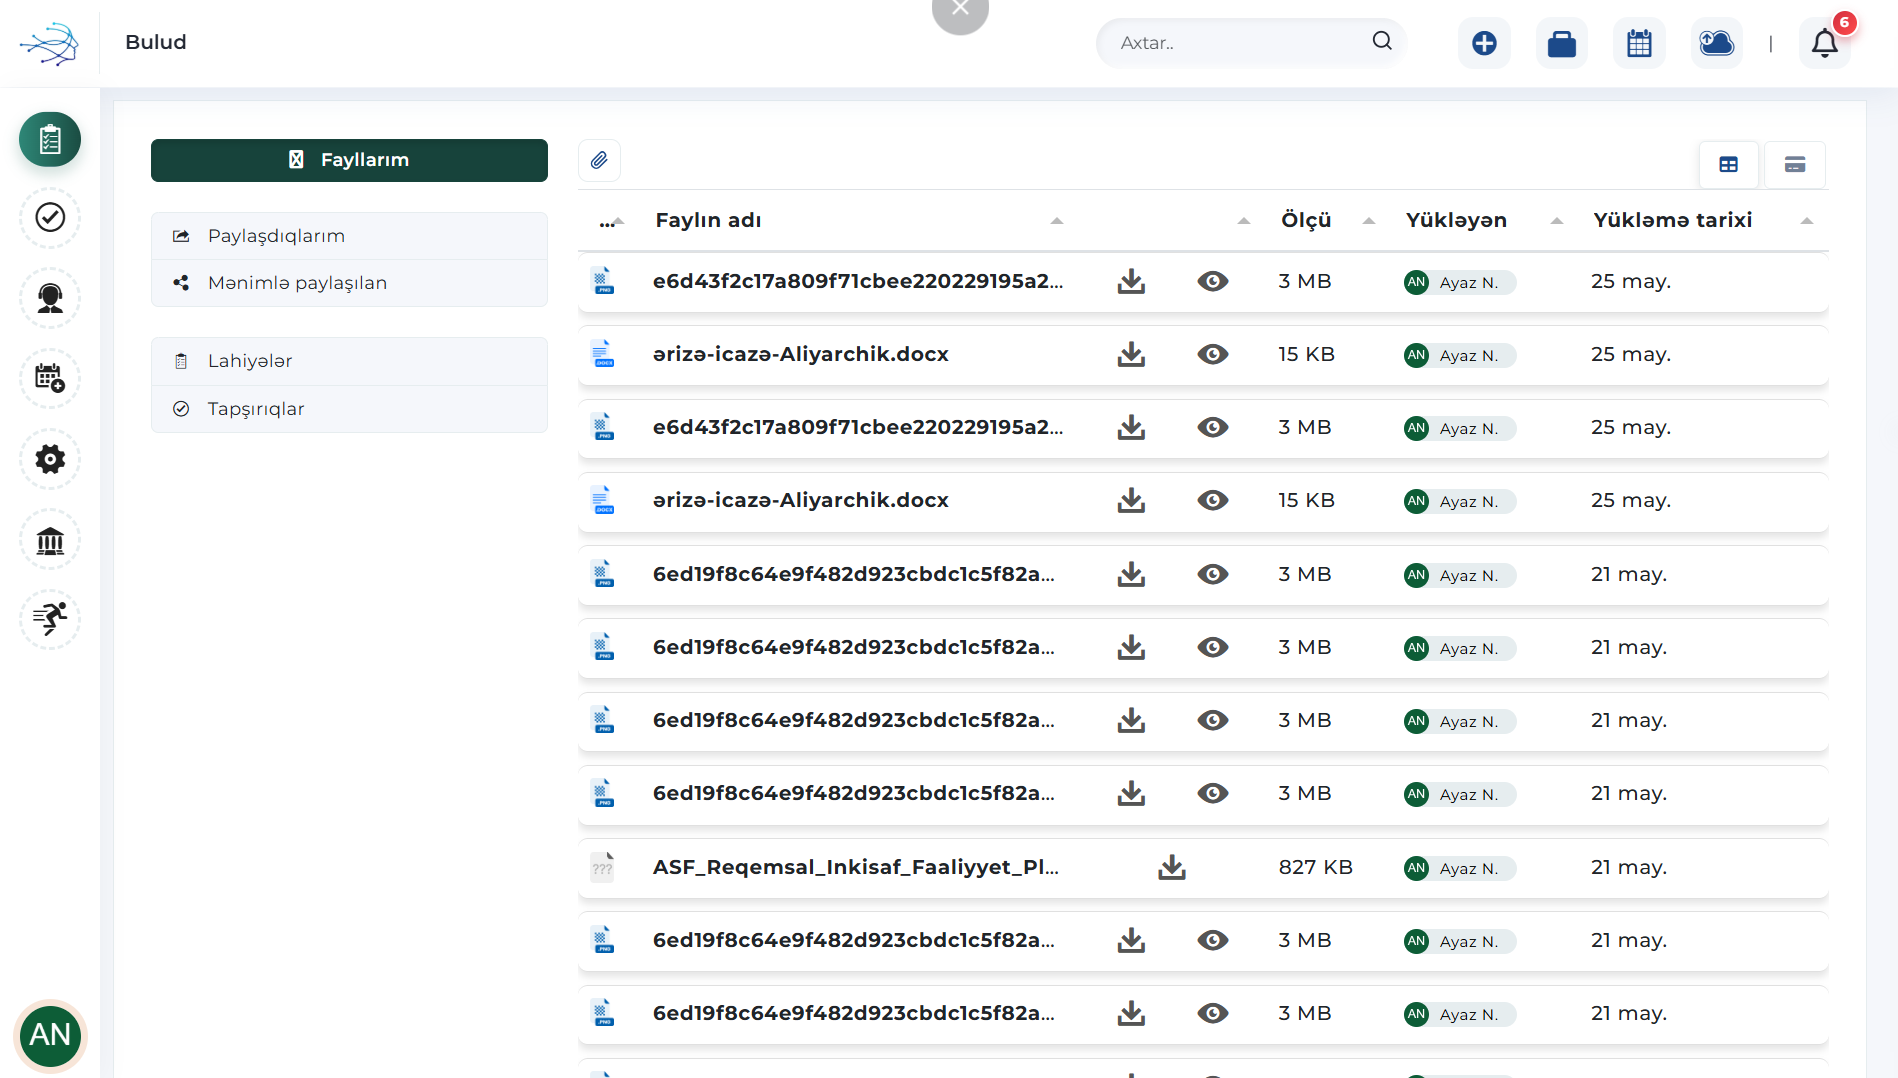The width and height of the screenshot is (1898, 1078).
Task: Open Mənimlə paylaşılan in side menu
Action: tap(349, 283)
